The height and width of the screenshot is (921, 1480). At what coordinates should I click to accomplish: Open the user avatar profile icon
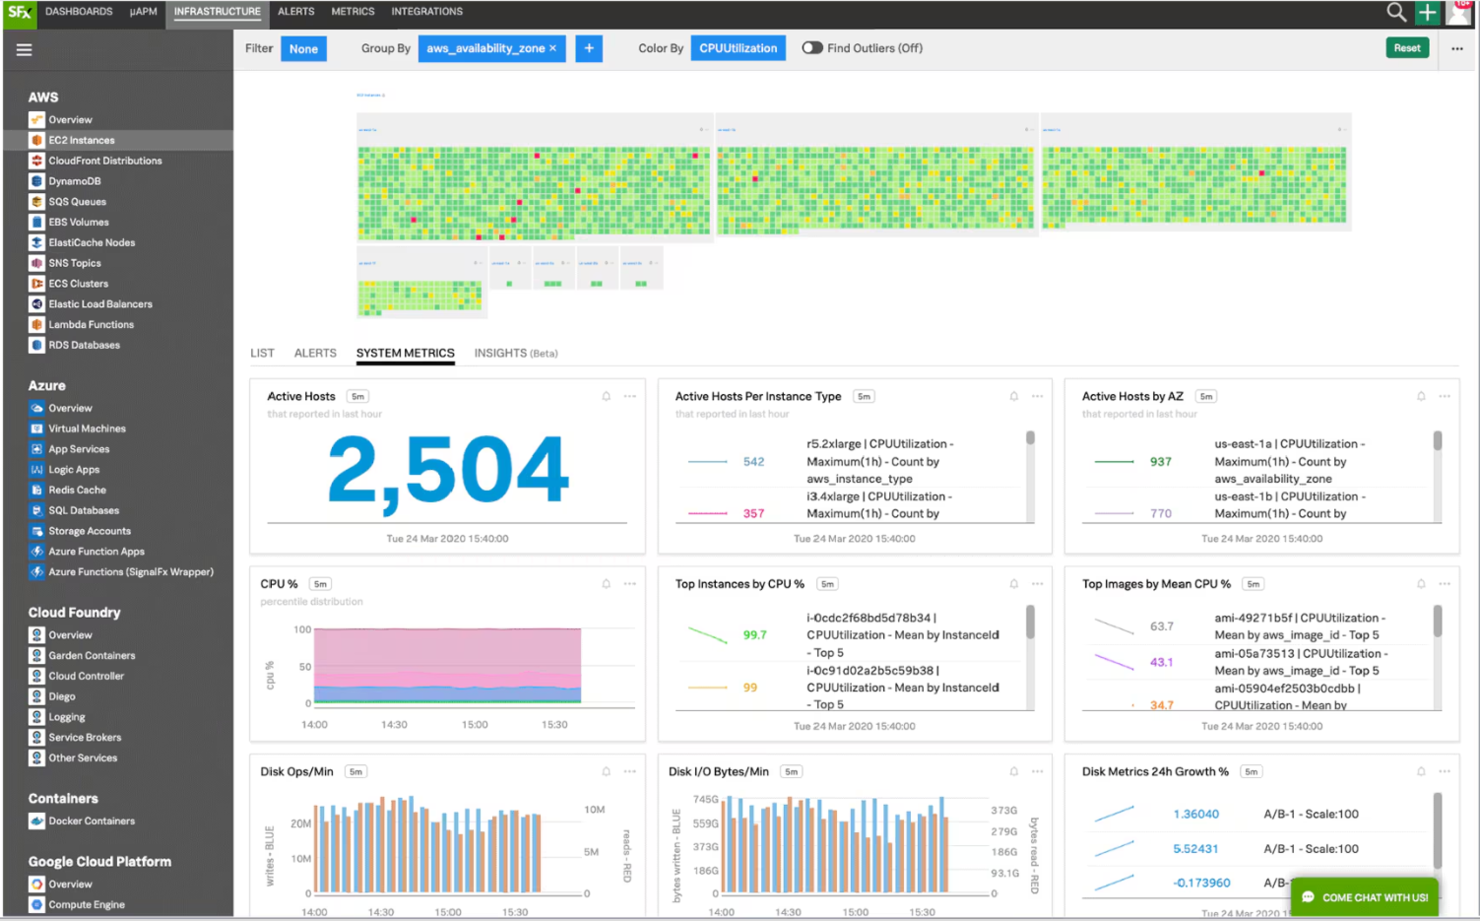[1459, 13]
